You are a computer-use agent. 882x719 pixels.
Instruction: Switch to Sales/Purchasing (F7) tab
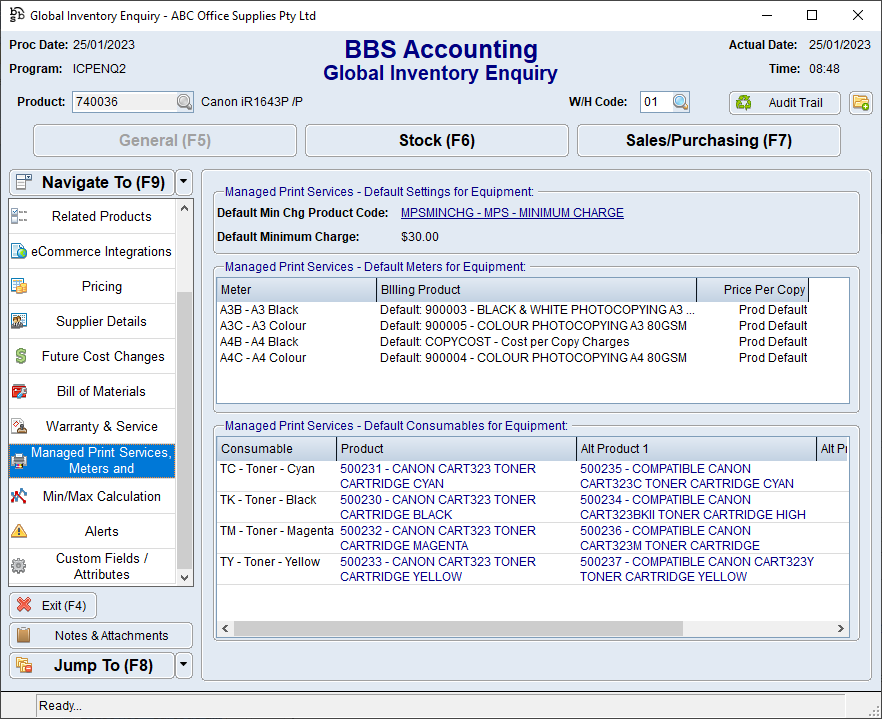tap(708, 141)
